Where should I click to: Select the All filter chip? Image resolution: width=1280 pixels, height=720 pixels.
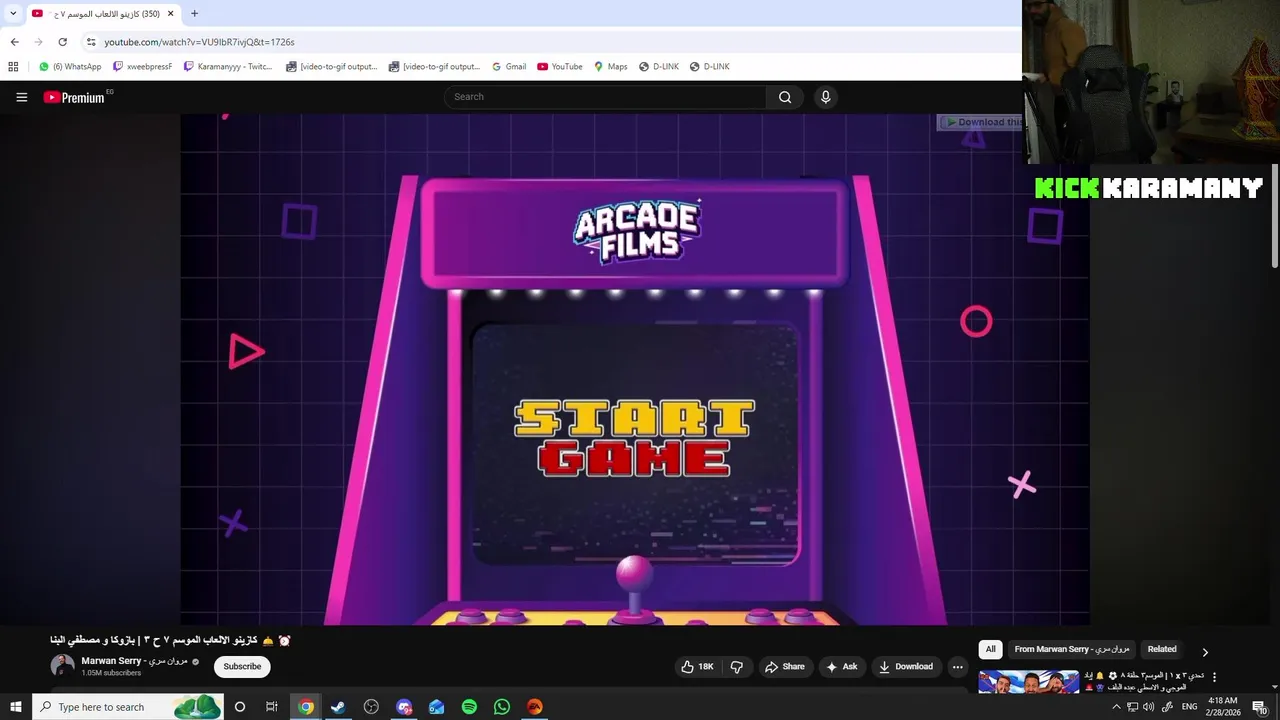990,649
